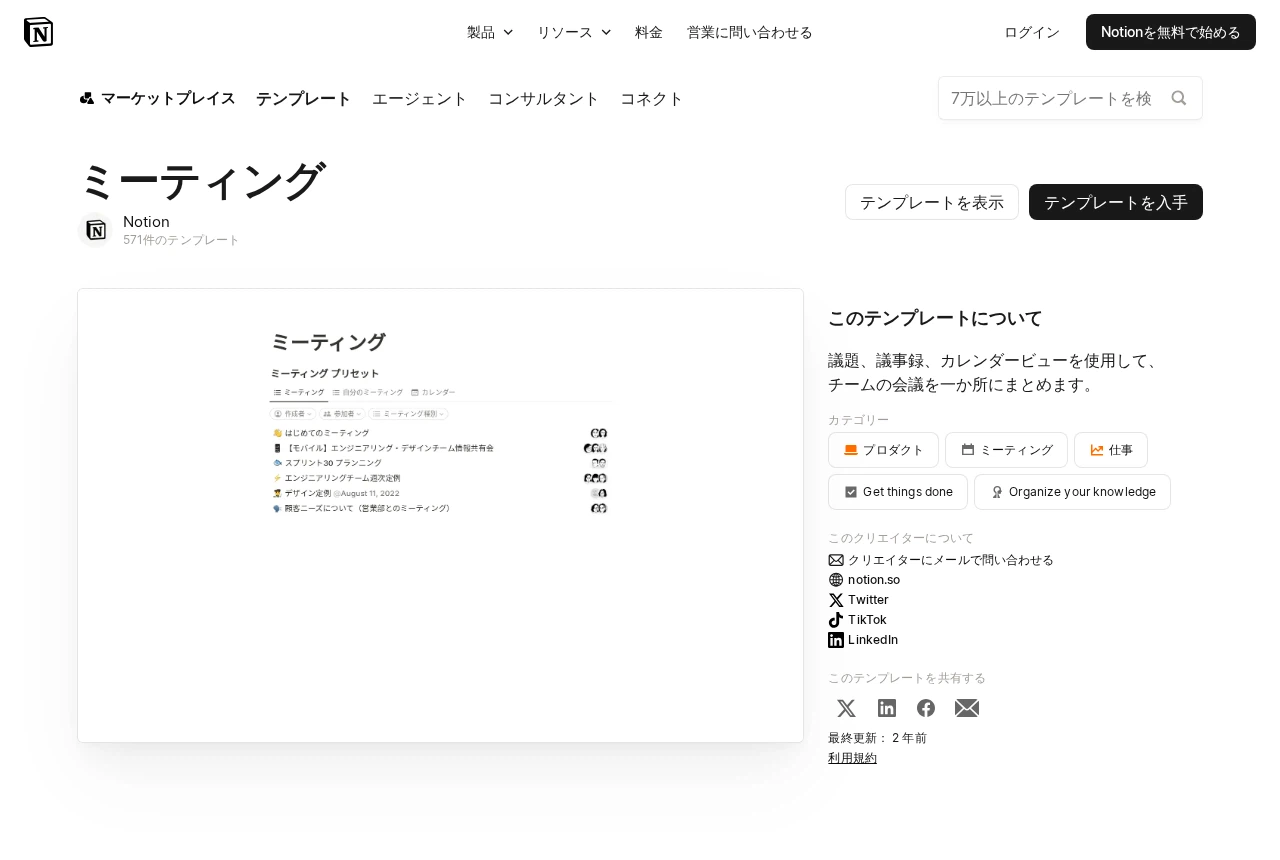Screen dimensions: 1280x860
Task: Visit the notion.so website link
Action: [x=874, y=580]
